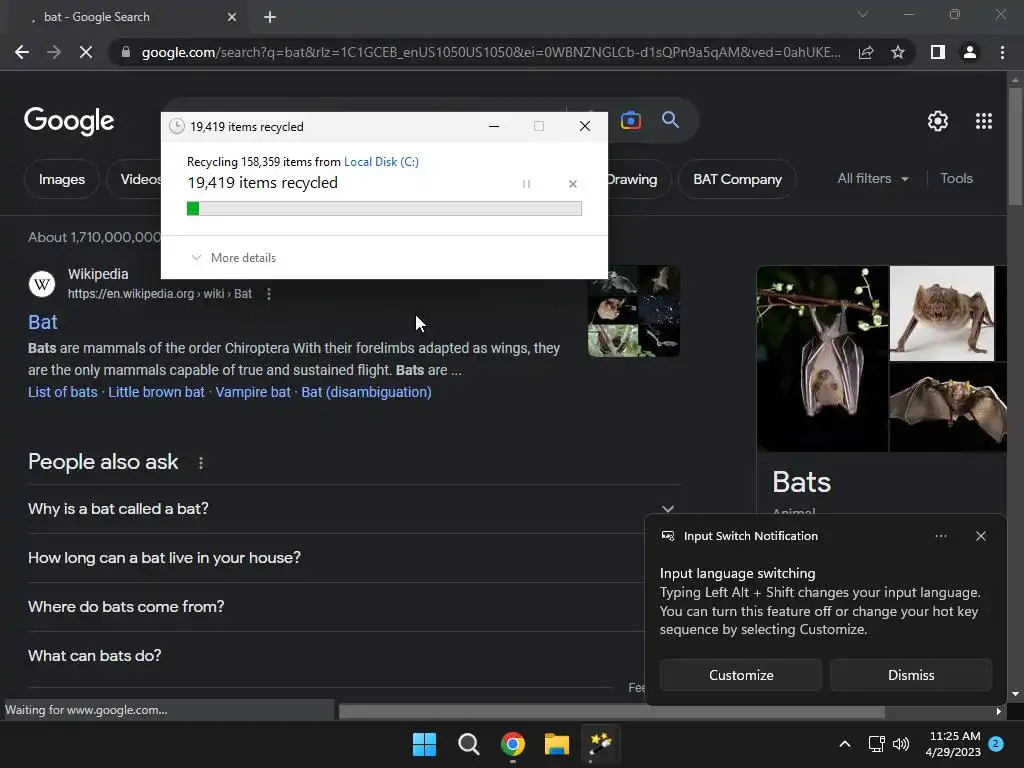Run search with the magnifier icon
Screen dimensions: 1024x768
pyautogui.click(x=670, y=120)
